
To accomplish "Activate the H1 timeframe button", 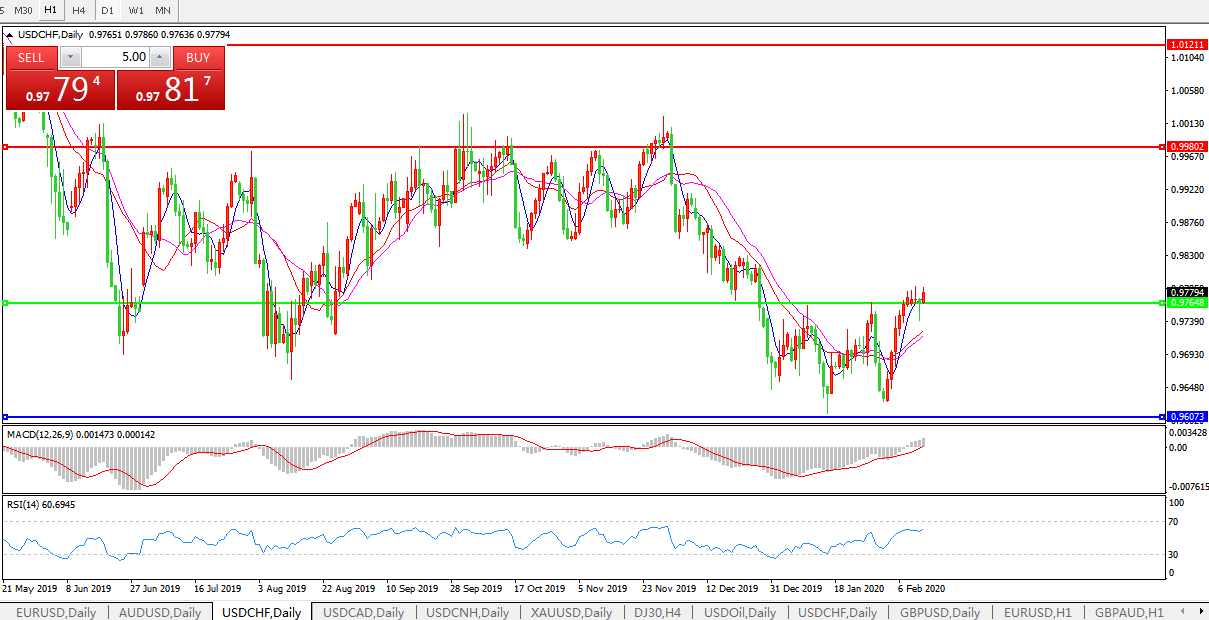I will (50, 10).
